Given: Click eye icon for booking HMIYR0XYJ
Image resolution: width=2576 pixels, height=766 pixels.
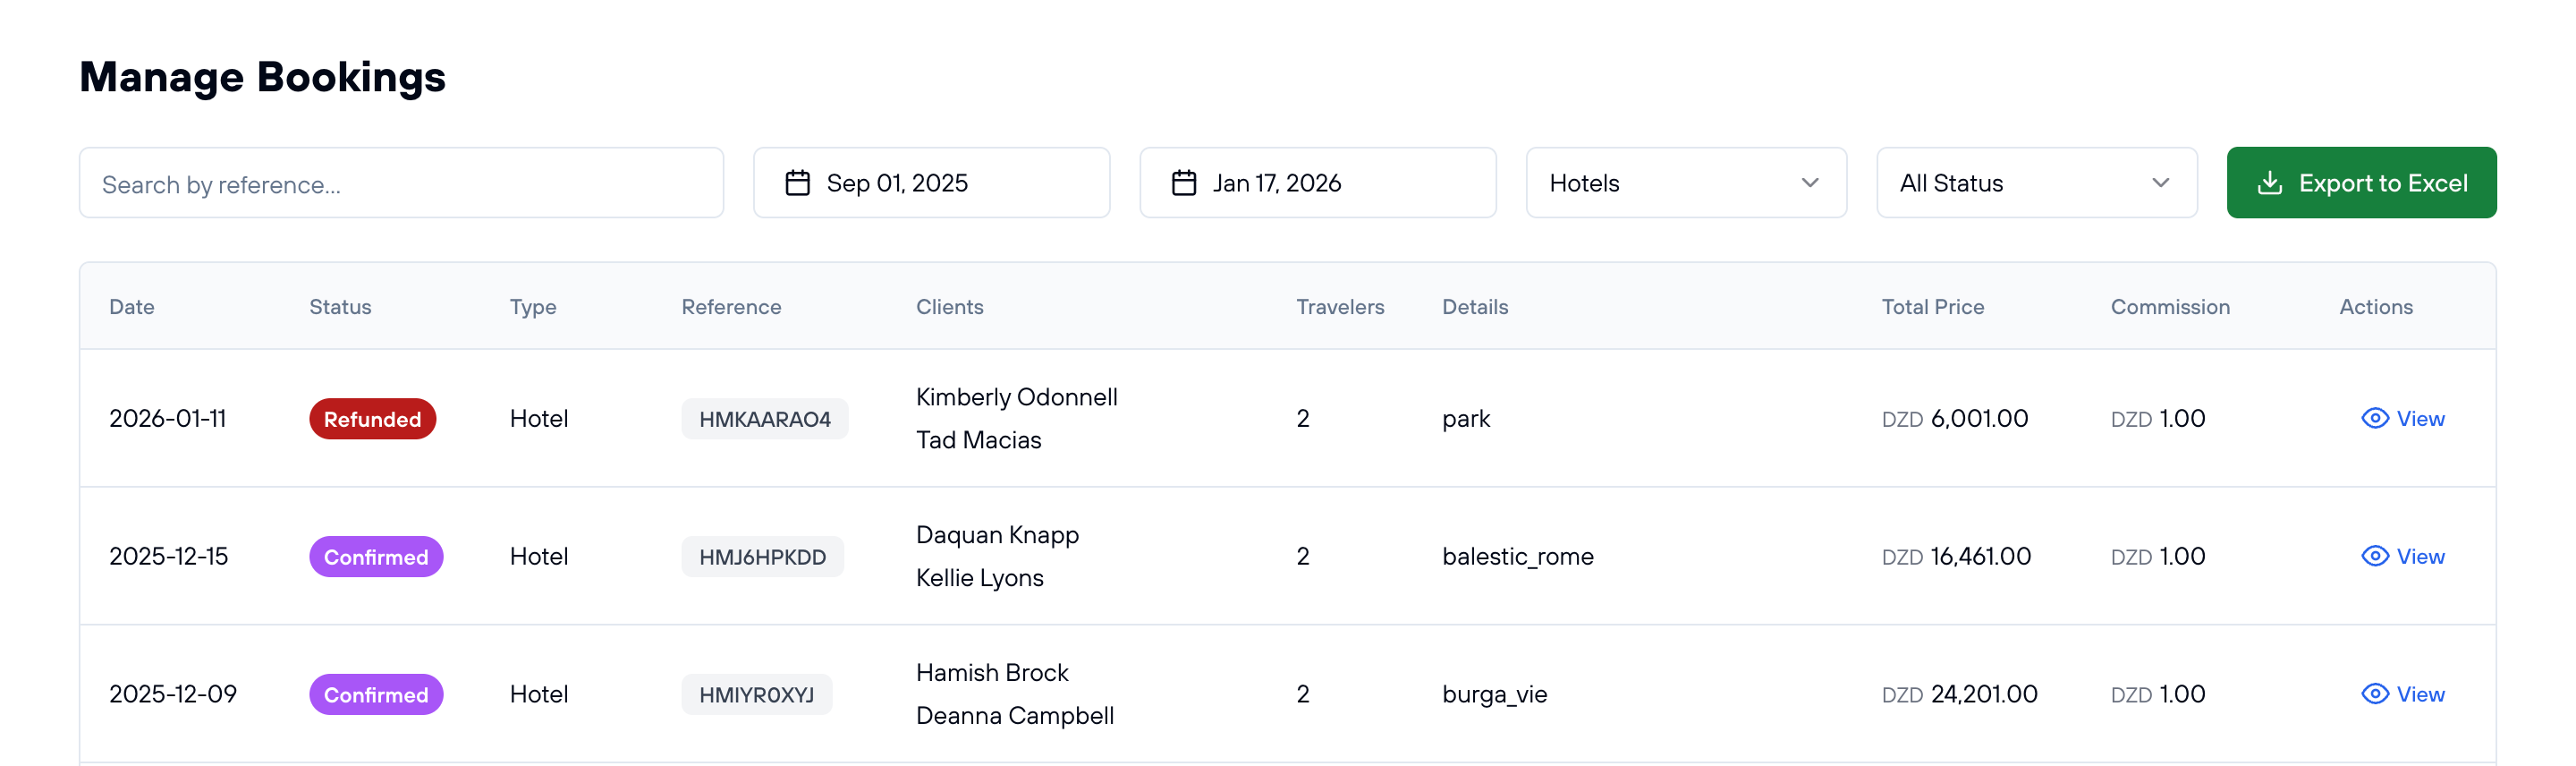Looking at the screenshot, I should coord(2374,694).
